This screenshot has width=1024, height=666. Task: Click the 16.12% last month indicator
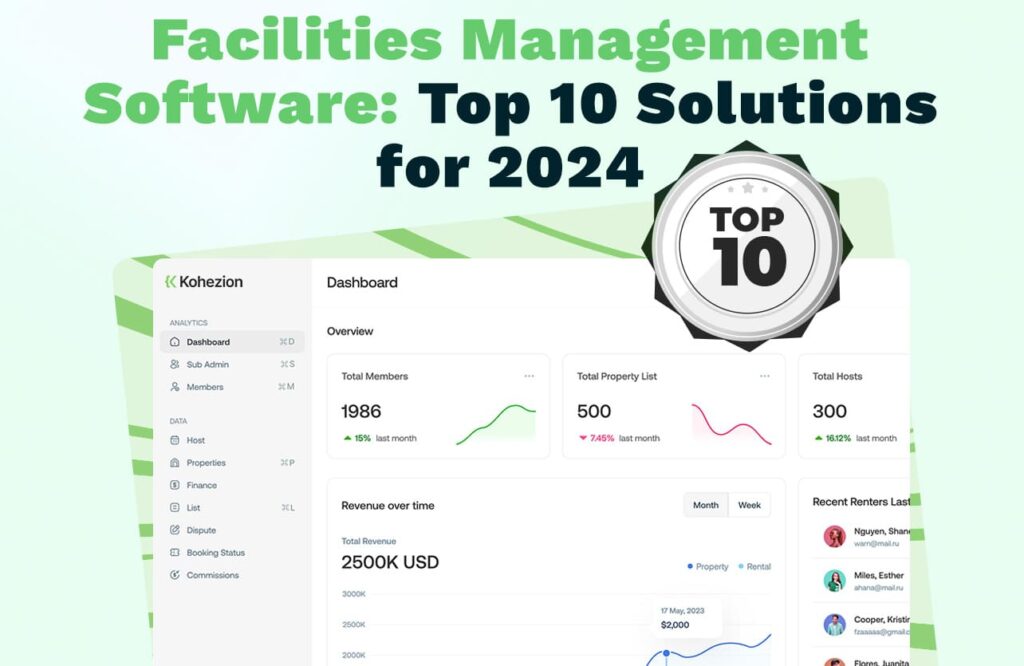(856, 438)
